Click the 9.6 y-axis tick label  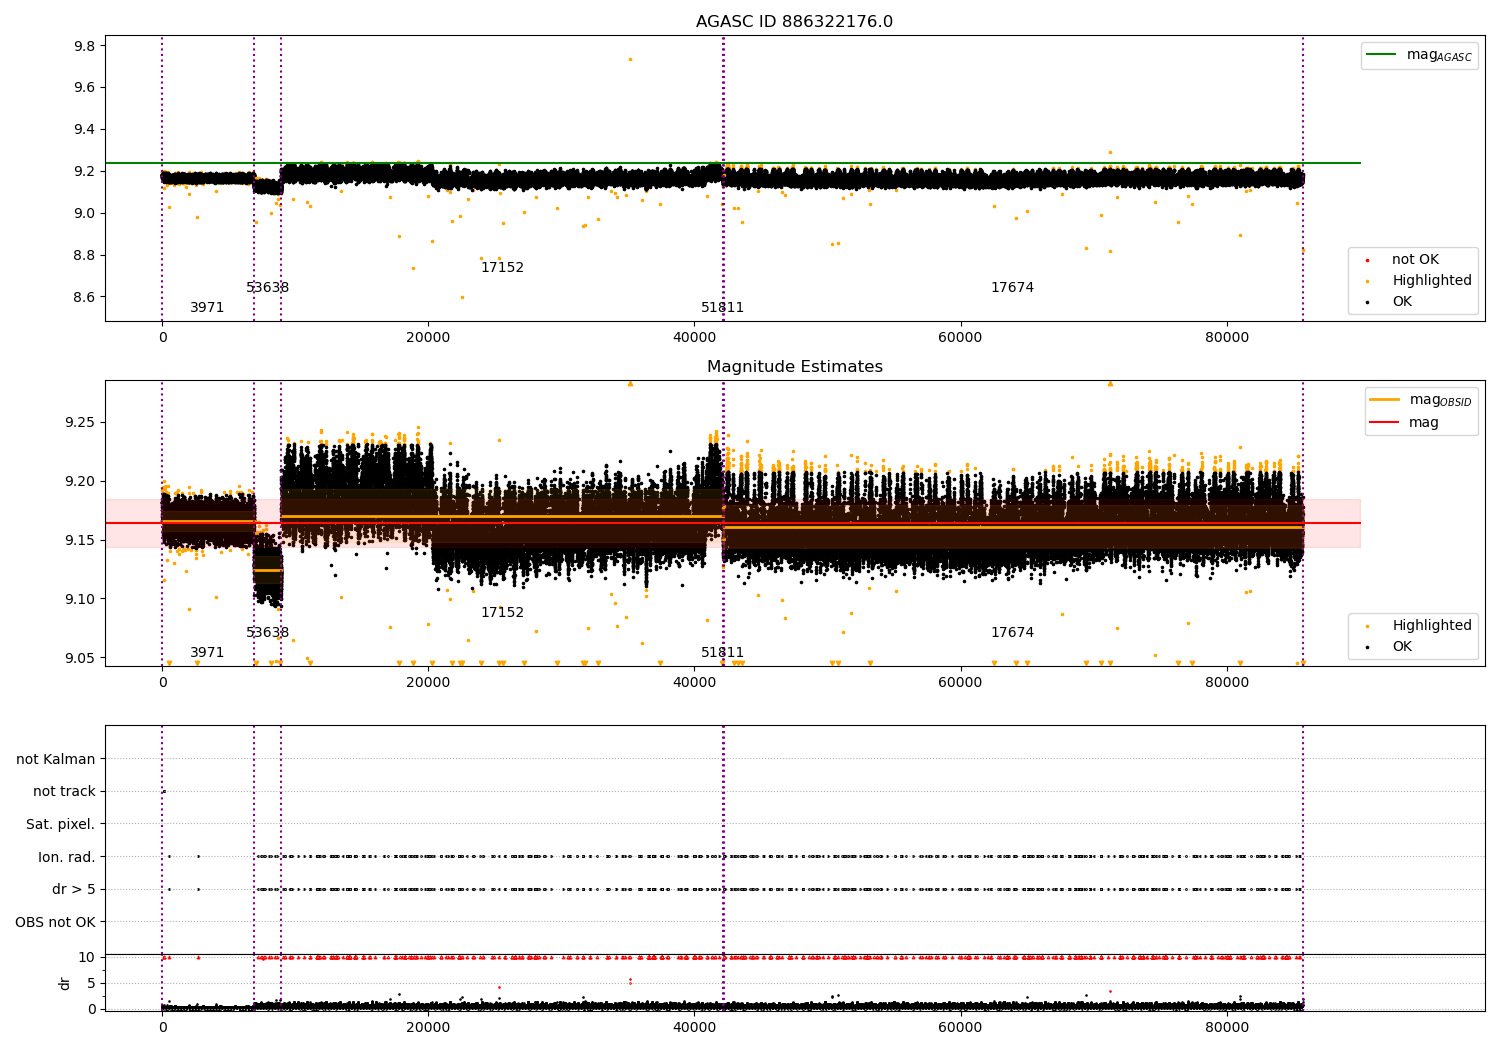85,88
